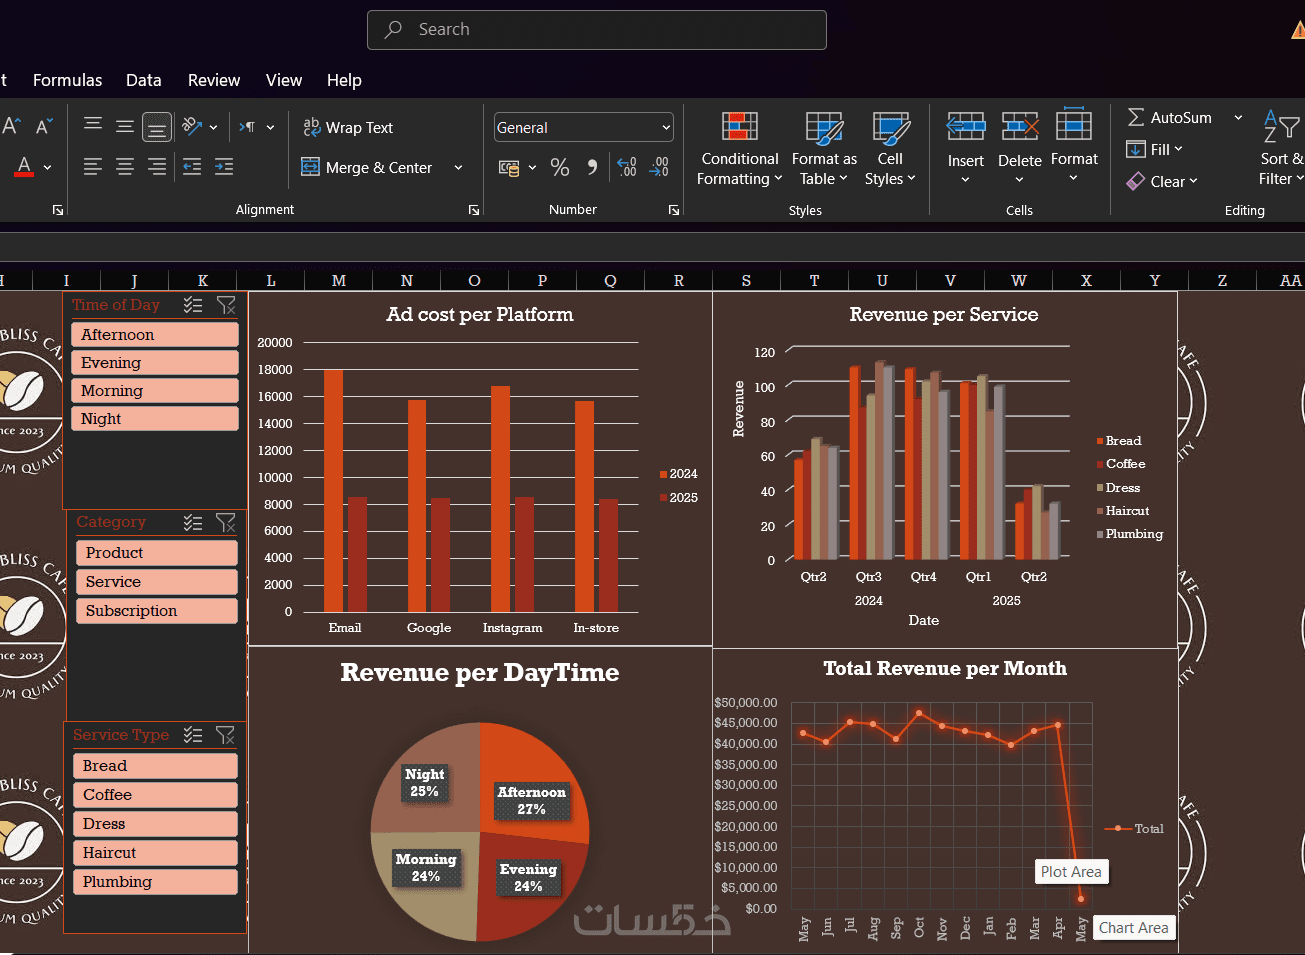Clear filter on Service Type slicer

pyautogui.click(x=226, y=735)
